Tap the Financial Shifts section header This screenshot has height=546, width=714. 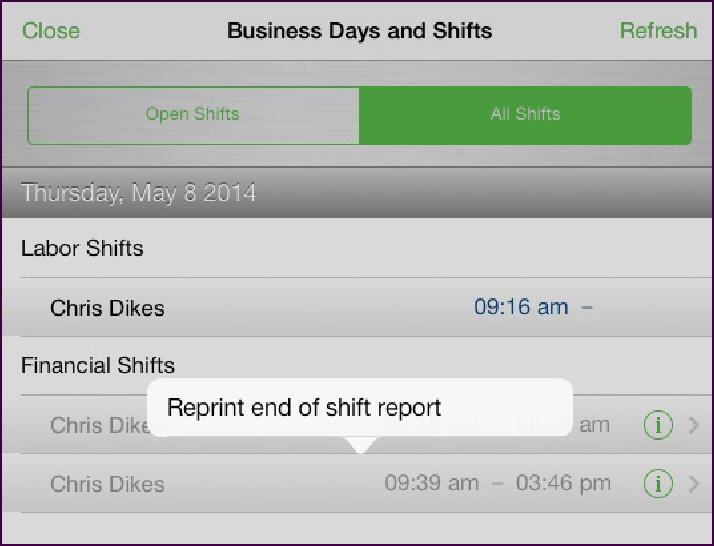98,365
